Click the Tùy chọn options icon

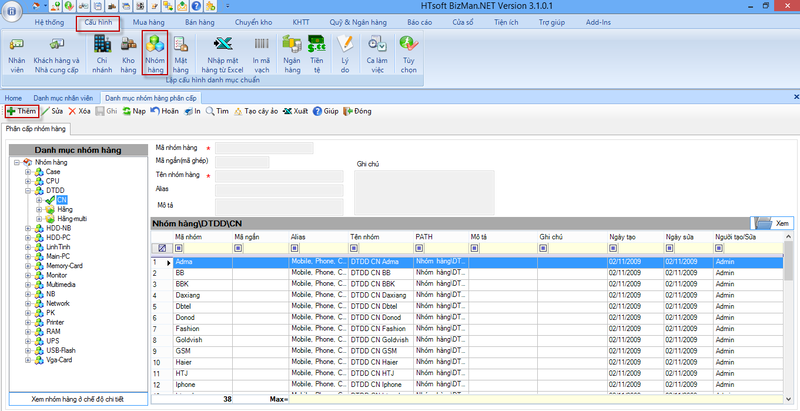click(408, 54)
